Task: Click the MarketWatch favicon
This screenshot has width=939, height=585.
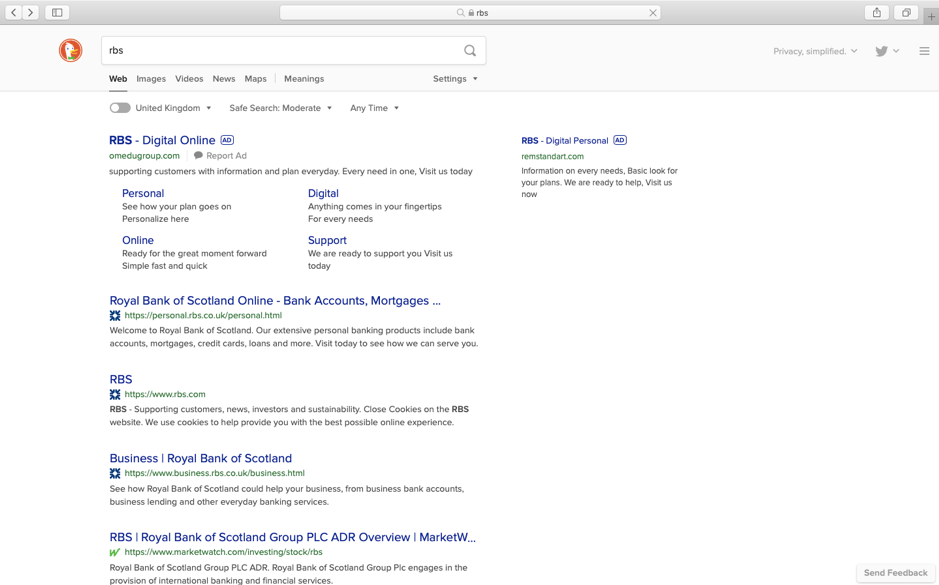Action: (115, 553)
